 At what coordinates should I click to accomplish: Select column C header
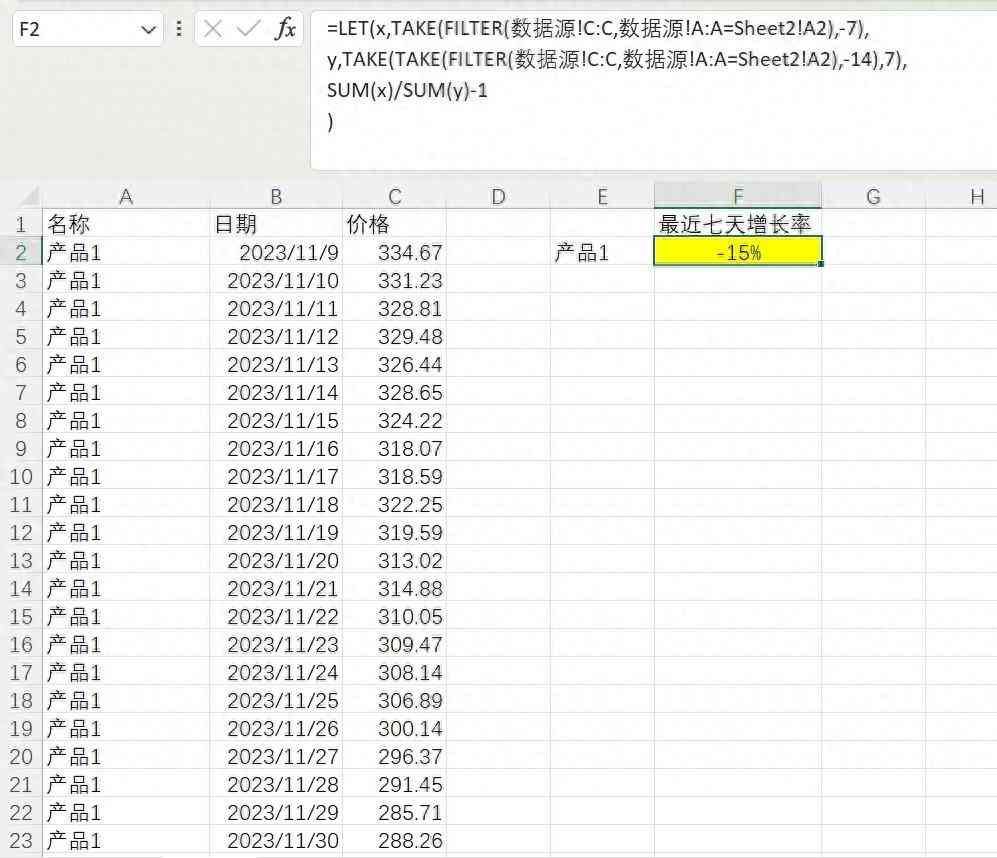coord(395,197)
